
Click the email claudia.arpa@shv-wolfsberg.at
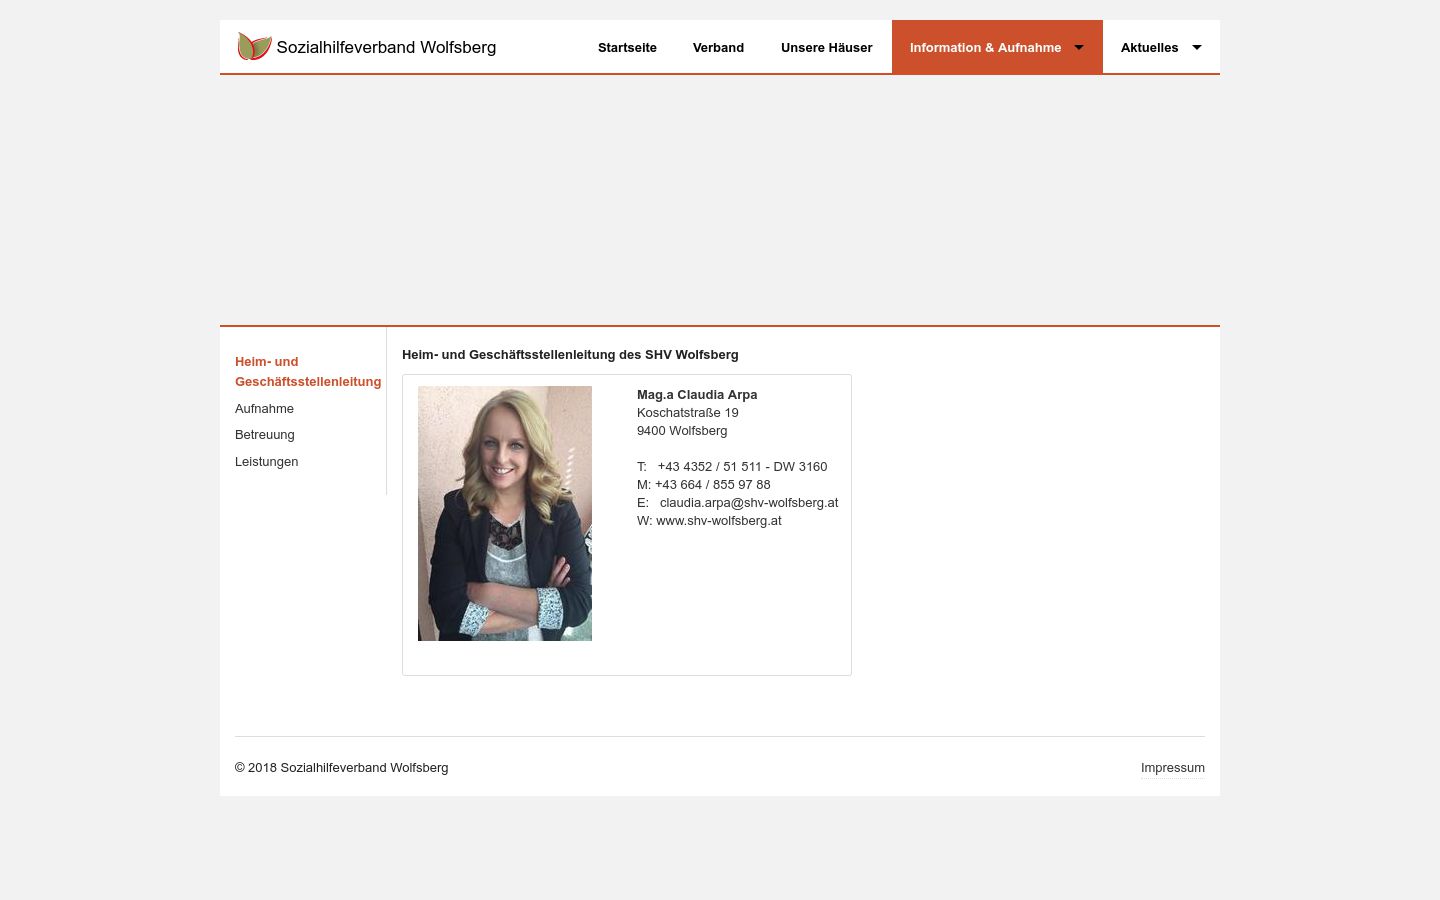pos(749,502)
